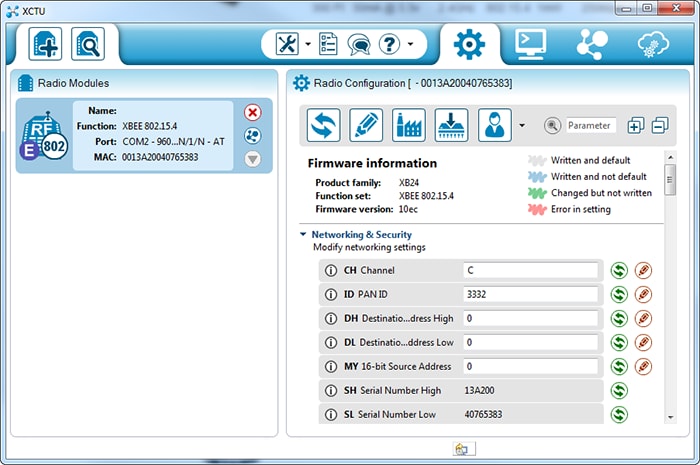Viewport: 700px width, 465px height.
Task: Write the PAN ID parameter with pencil
Action: click(x=643, y=294)
